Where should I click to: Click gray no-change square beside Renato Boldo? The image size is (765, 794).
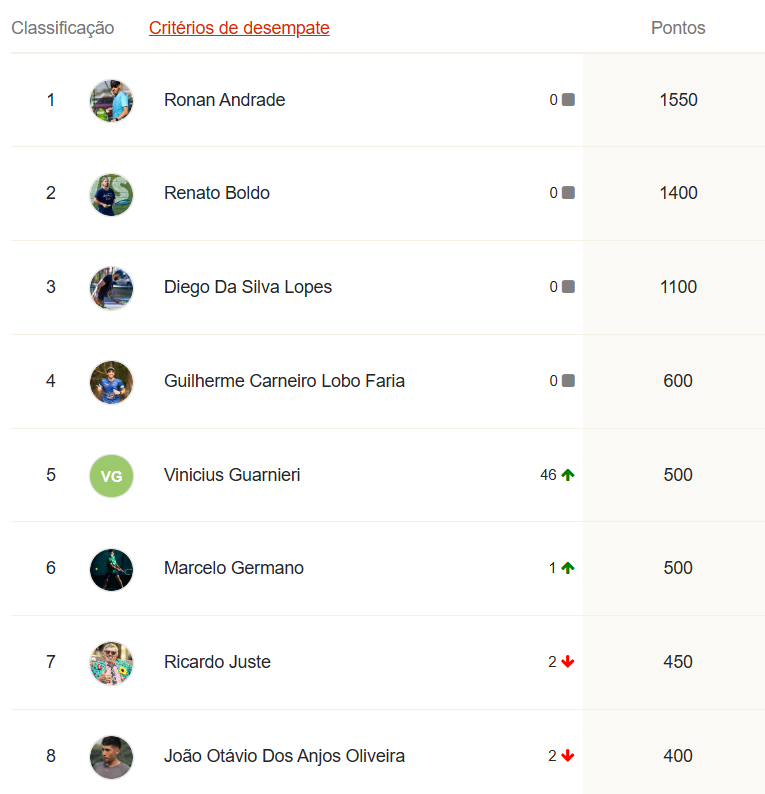pos(568,193)
